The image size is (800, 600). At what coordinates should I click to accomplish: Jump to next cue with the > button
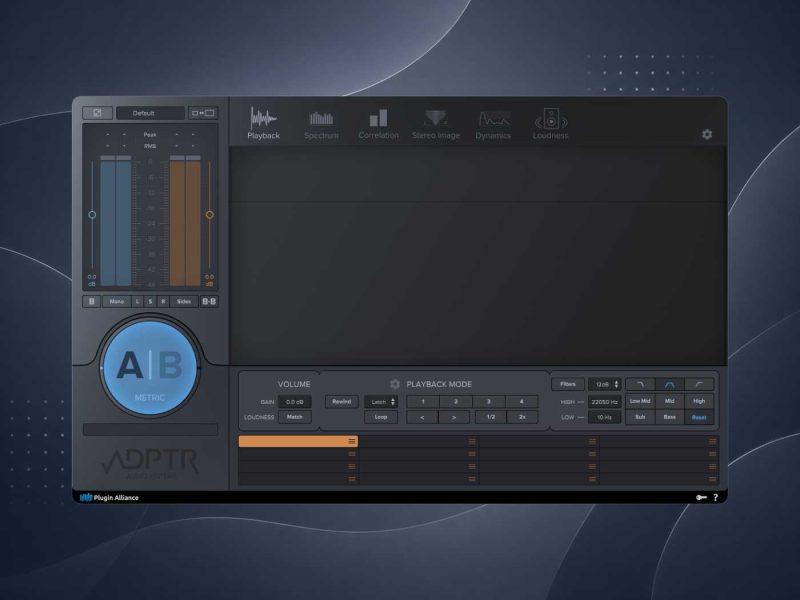click(454, 417)
